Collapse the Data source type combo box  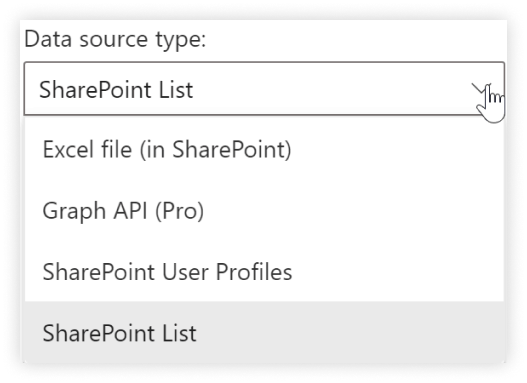tap(264, 89)
